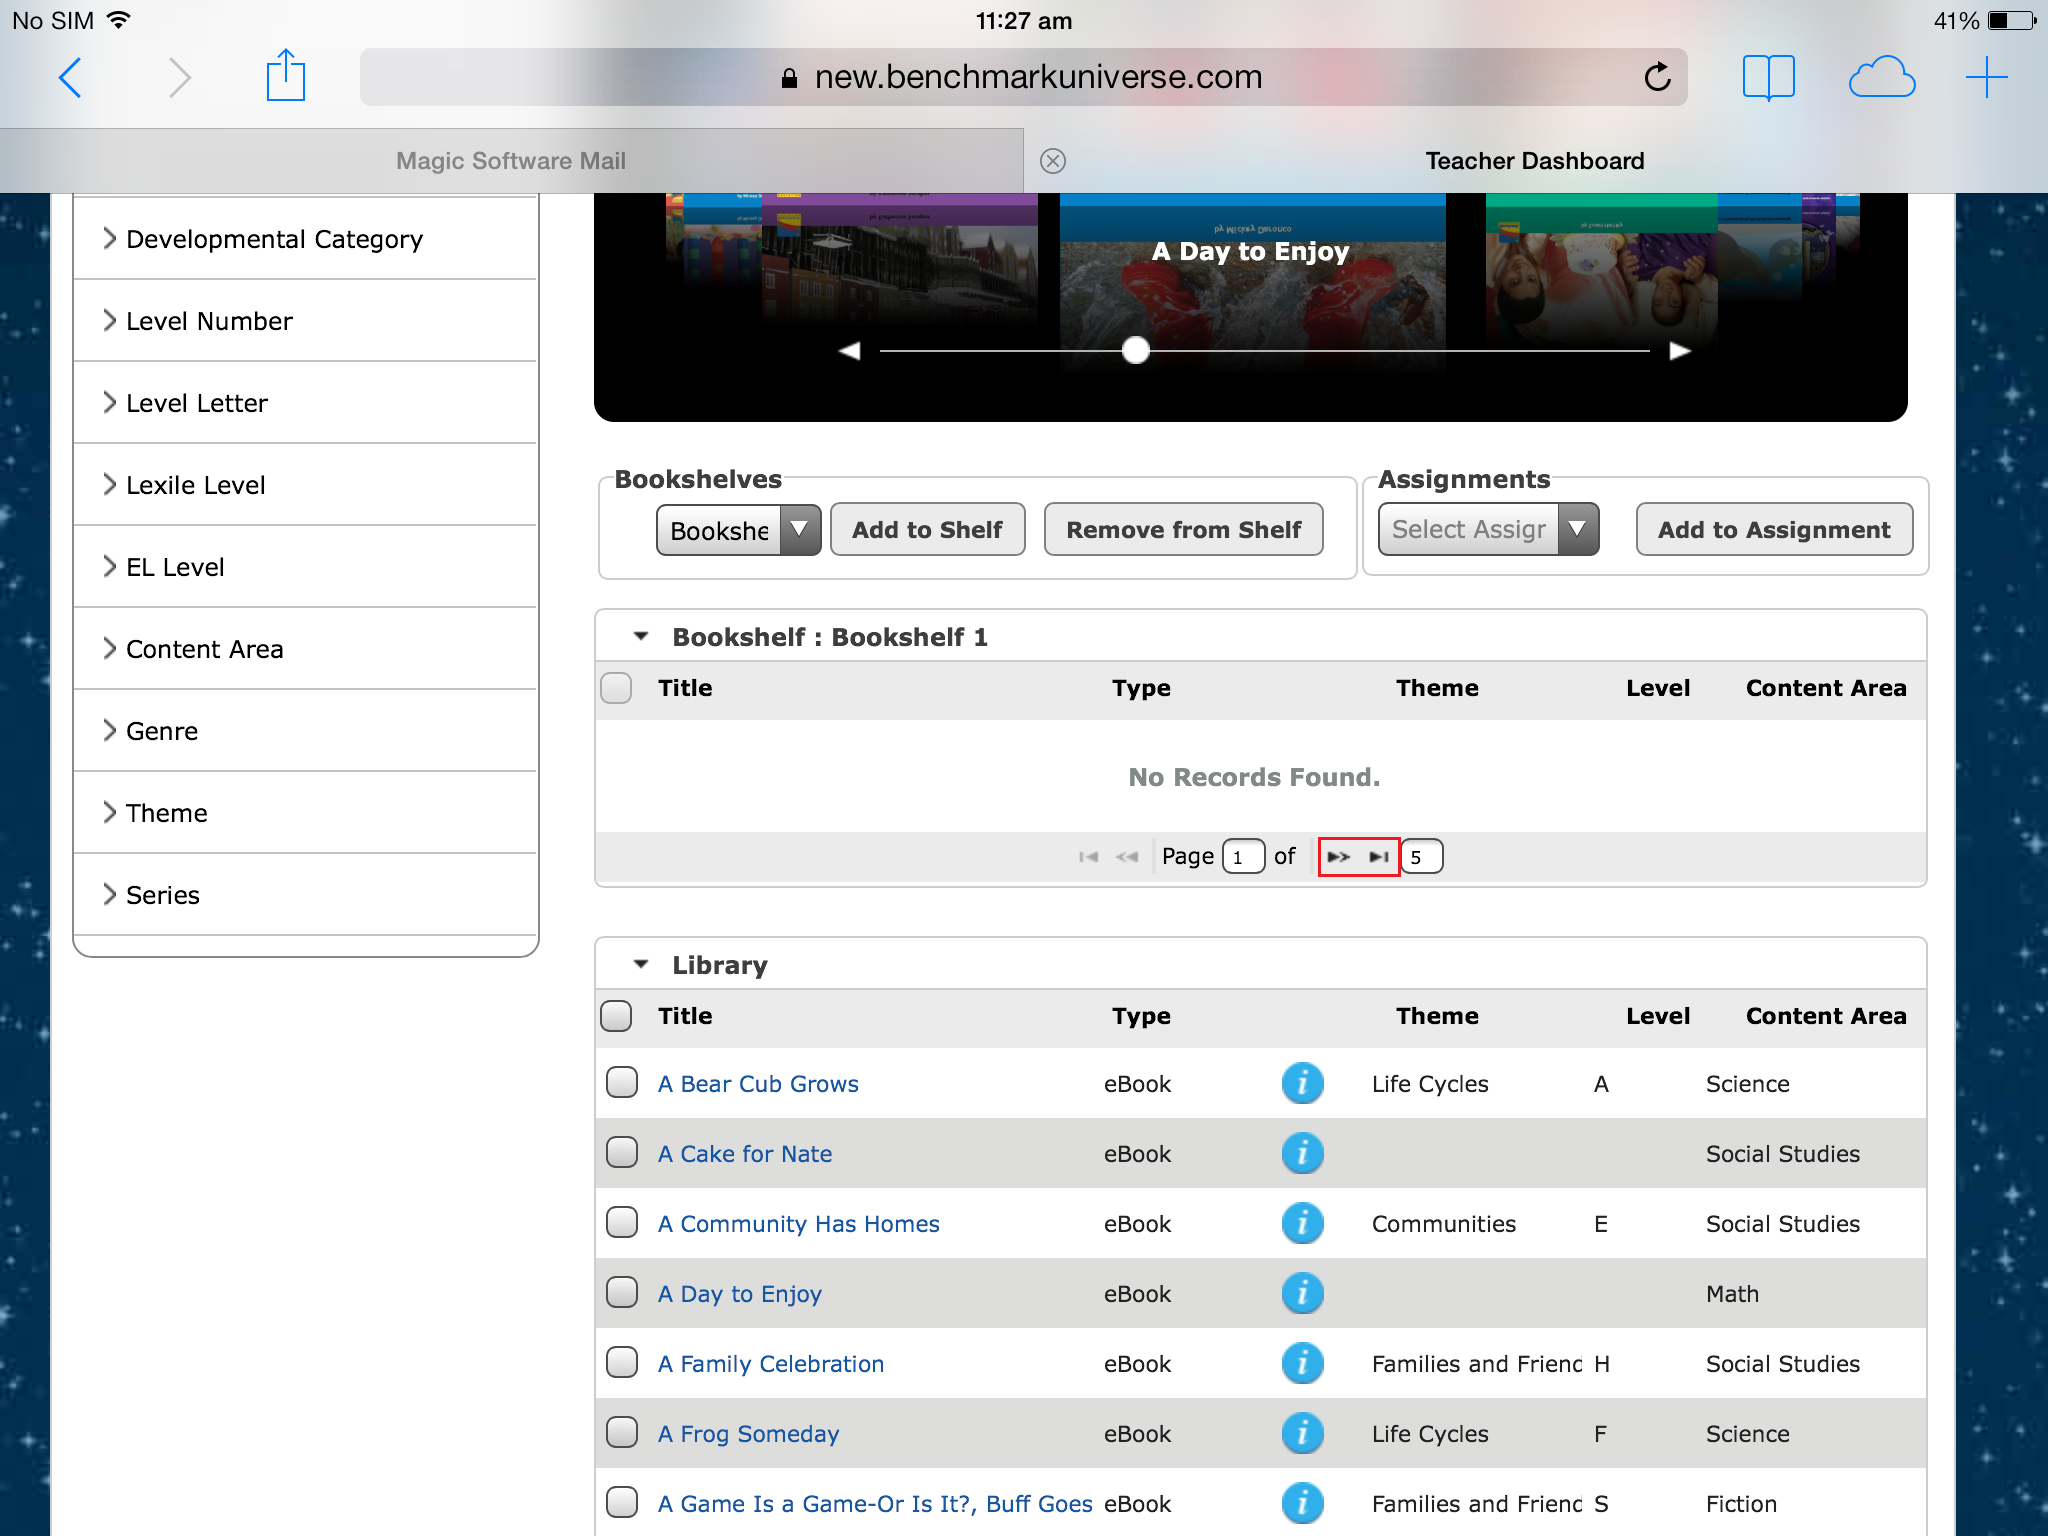
Task: Check A Bear Cub Grows row
Action: 622,1082
